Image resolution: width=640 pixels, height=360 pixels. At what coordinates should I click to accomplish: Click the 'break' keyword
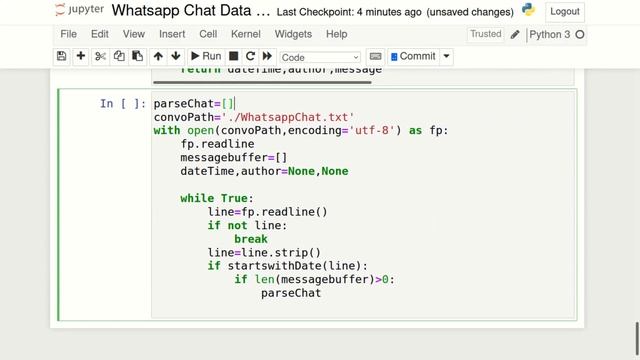251,239
